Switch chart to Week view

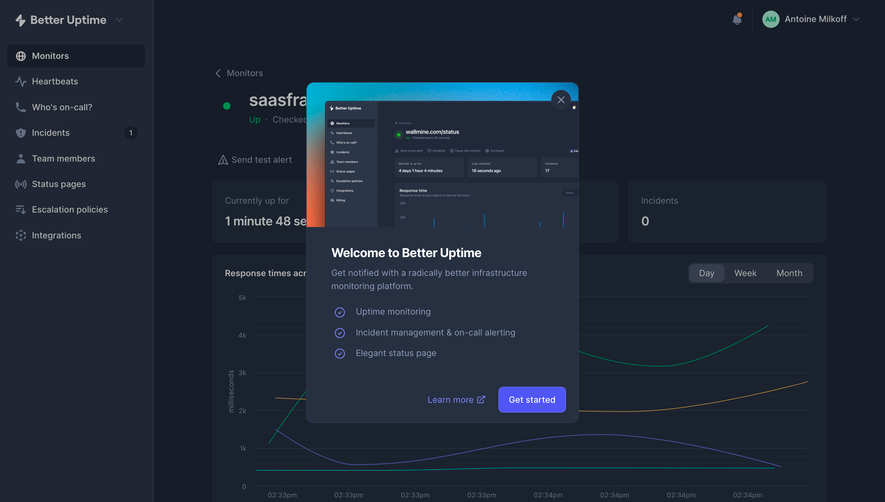pyautogui.click(x=745, y=273)
